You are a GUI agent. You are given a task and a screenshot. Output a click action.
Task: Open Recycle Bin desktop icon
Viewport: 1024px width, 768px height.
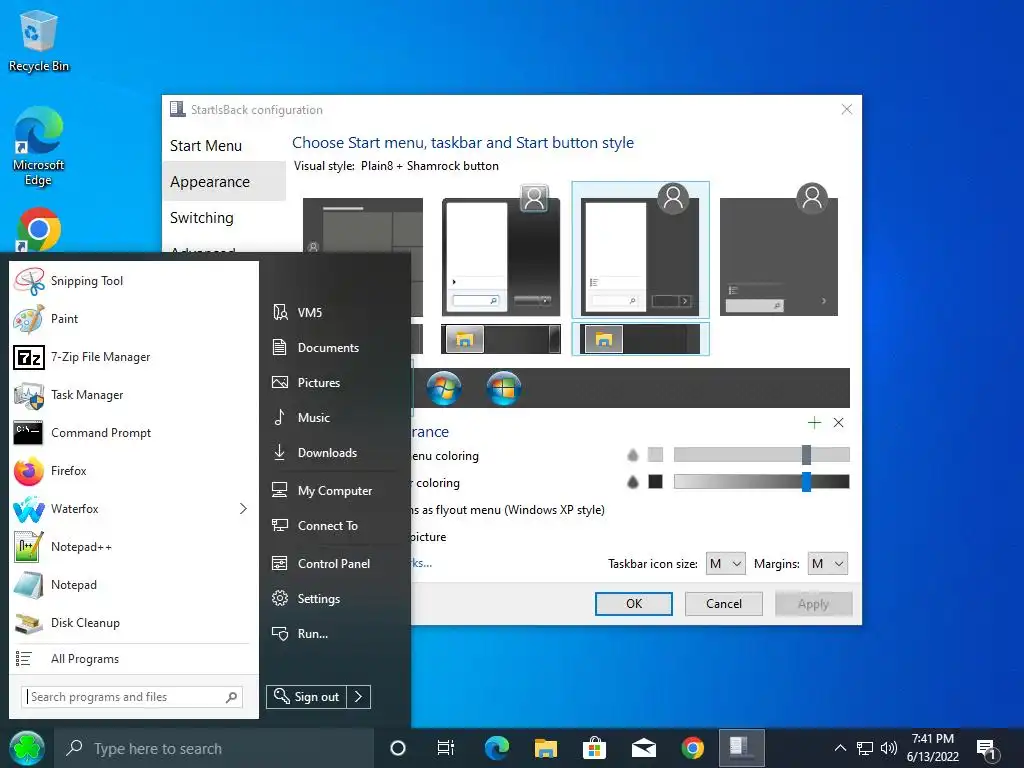pyautogui.click(x=39, y=41)
